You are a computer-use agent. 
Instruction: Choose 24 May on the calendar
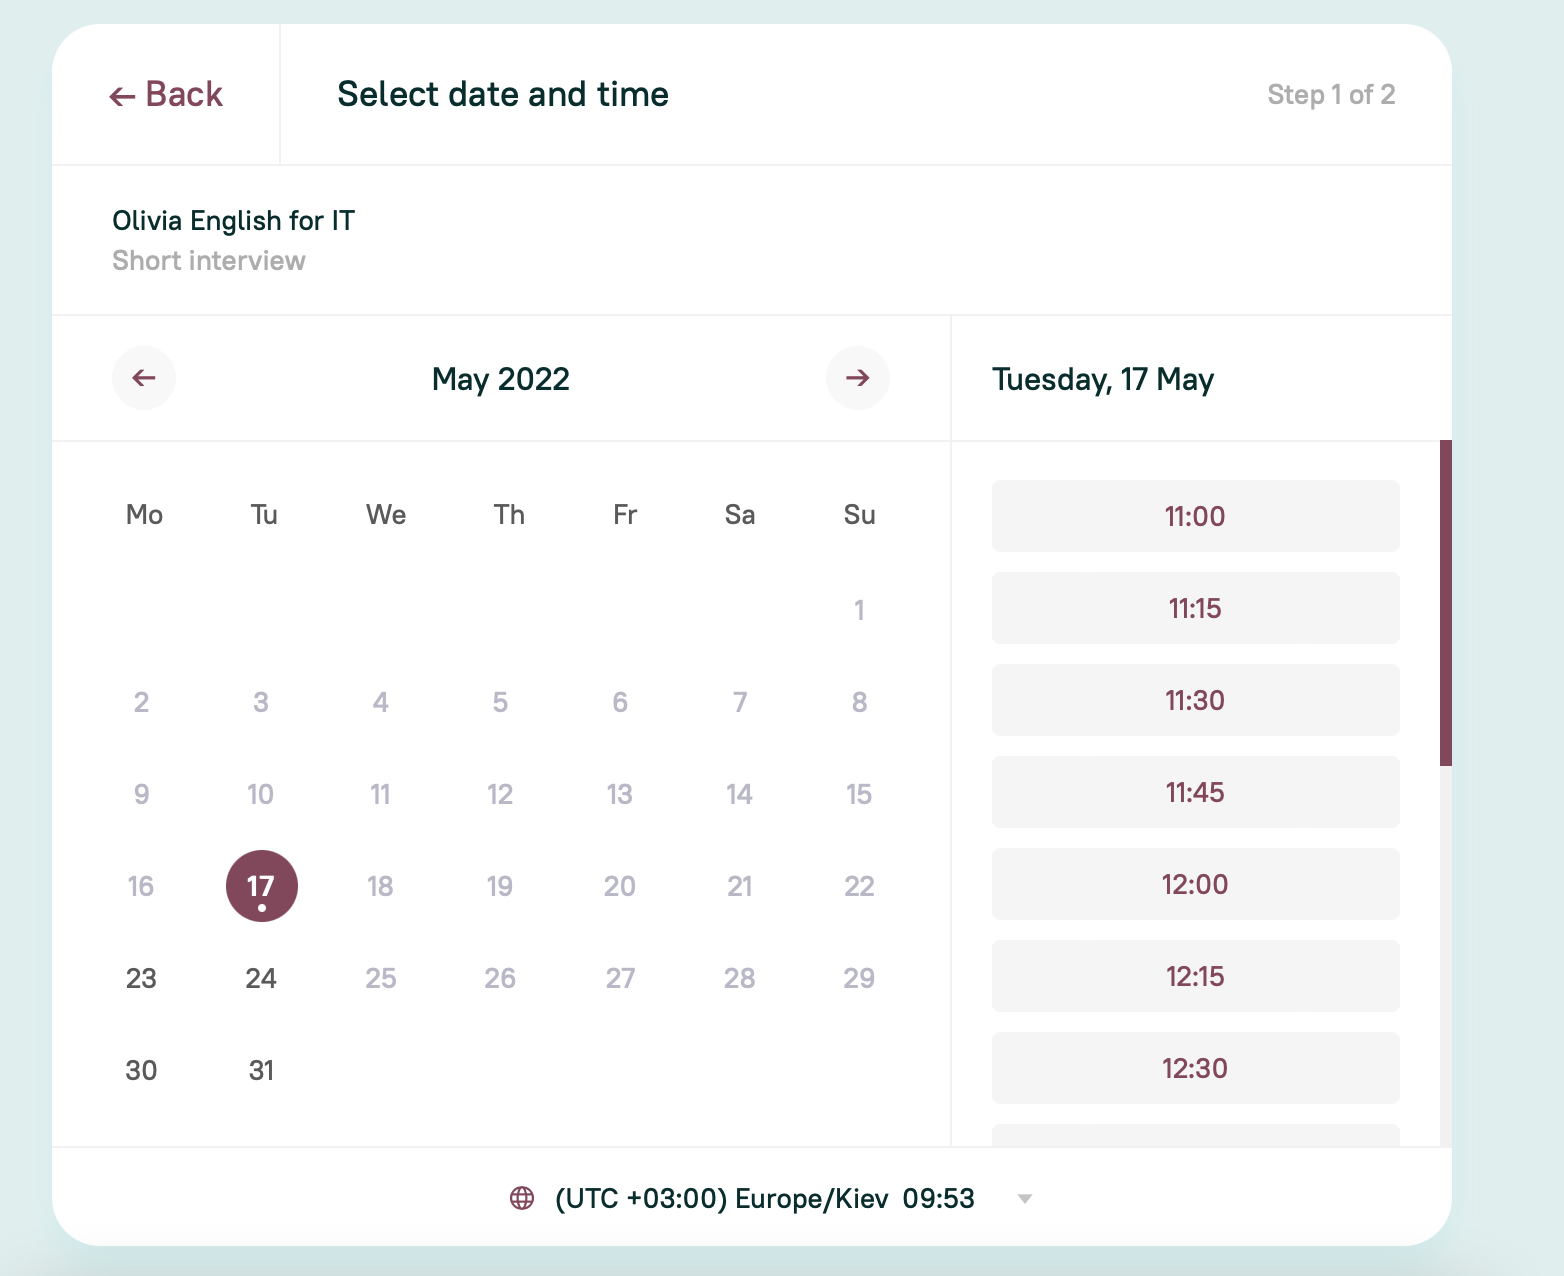(x=261, y=978)
